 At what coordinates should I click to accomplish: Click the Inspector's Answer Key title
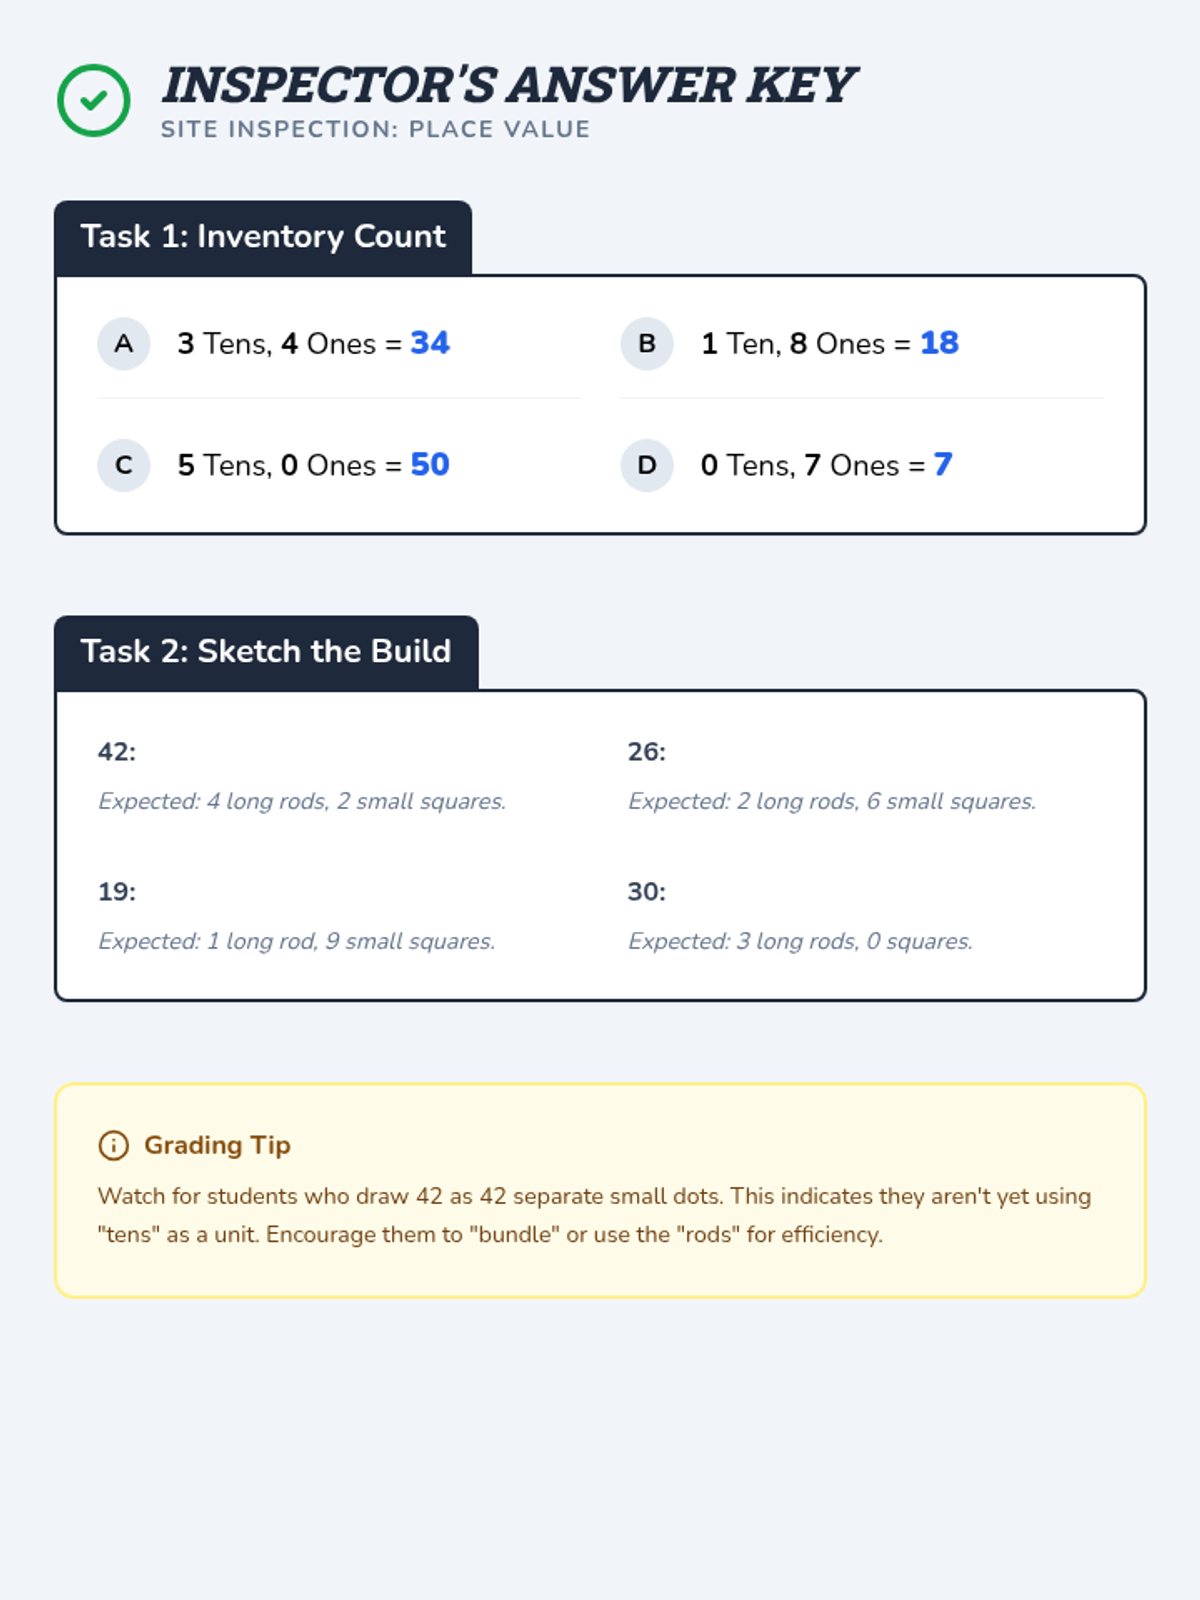508,85
